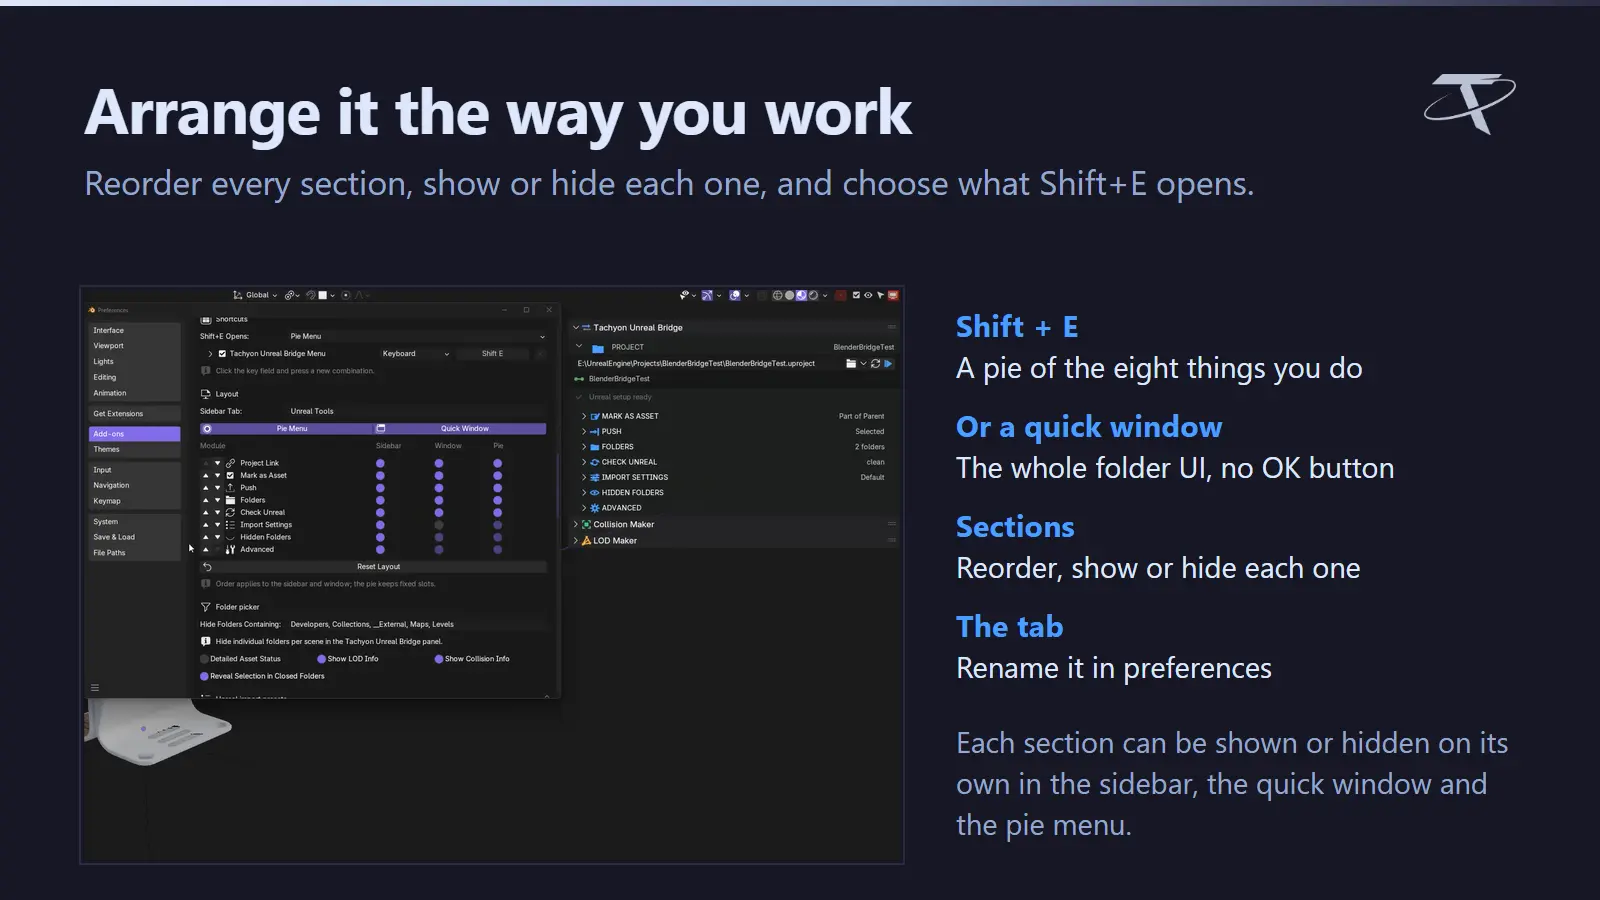Select wireframe viewport shading
Viewport: 1600px width, 900px height.
click(x=777, y=295)
